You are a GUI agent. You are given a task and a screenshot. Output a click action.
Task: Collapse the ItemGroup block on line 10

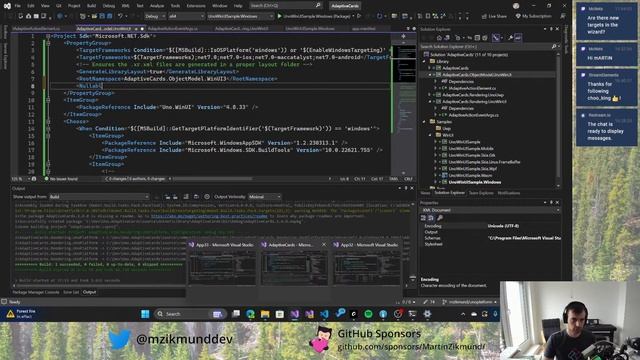pyautogui.click(x=48, y=100)
